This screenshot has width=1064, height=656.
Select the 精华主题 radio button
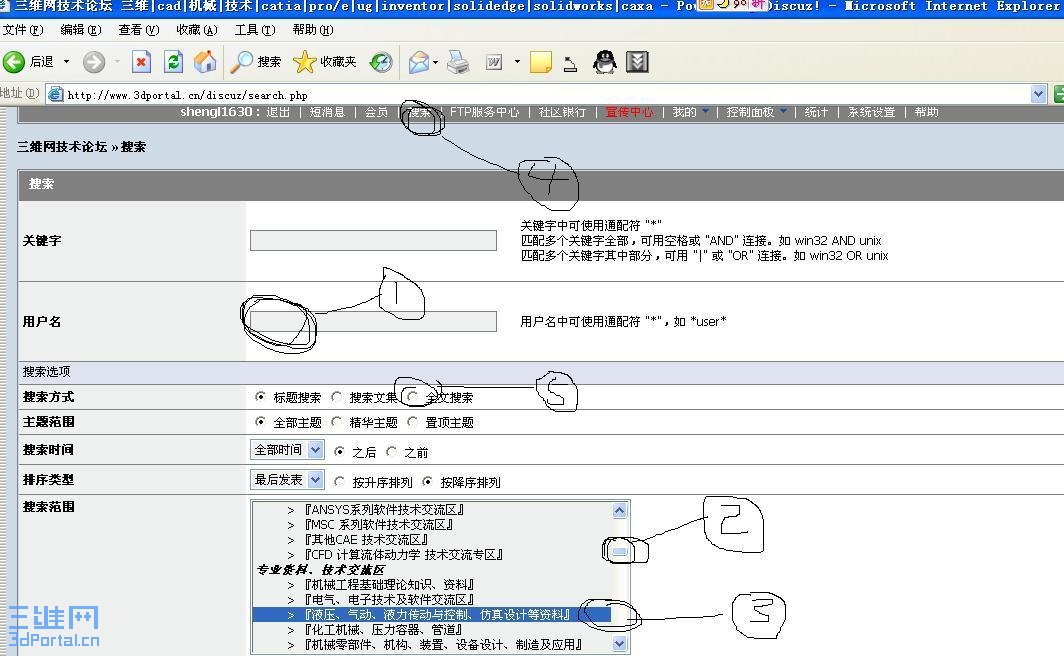point(337,421)
